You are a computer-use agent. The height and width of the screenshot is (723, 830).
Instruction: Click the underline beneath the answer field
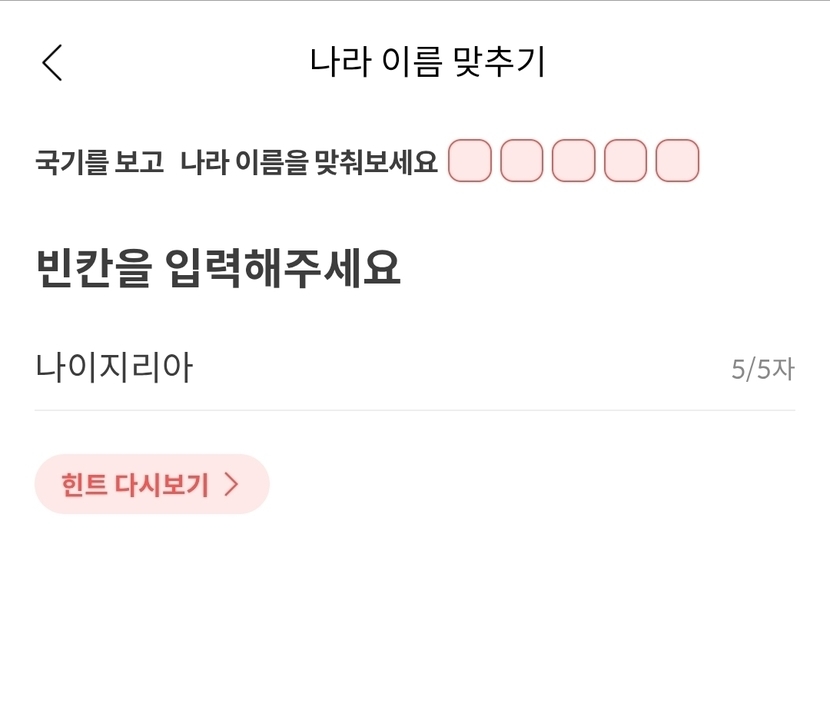[x=415, y=410]
